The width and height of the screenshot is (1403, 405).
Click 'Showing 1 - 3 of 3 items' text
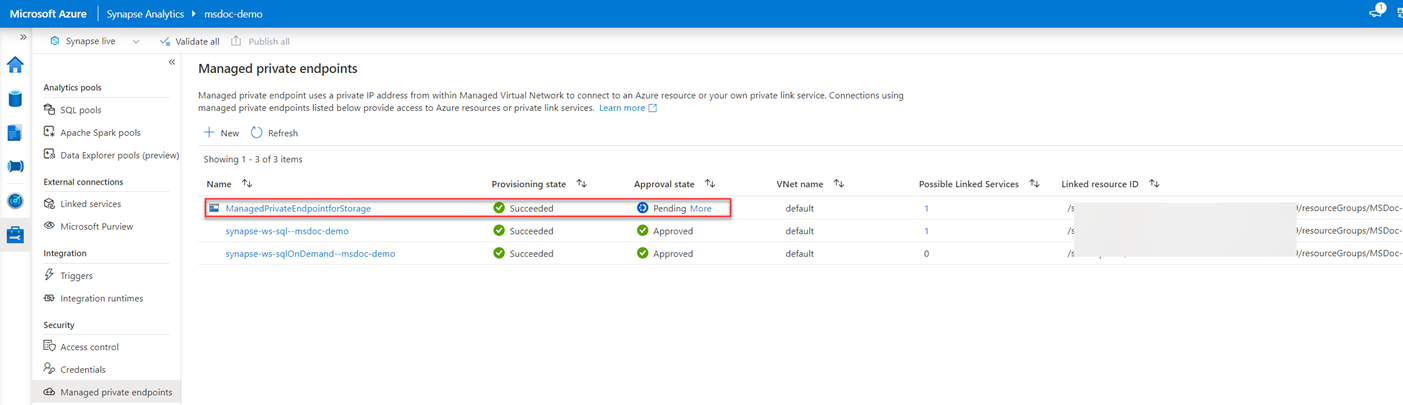pos(253,159)
